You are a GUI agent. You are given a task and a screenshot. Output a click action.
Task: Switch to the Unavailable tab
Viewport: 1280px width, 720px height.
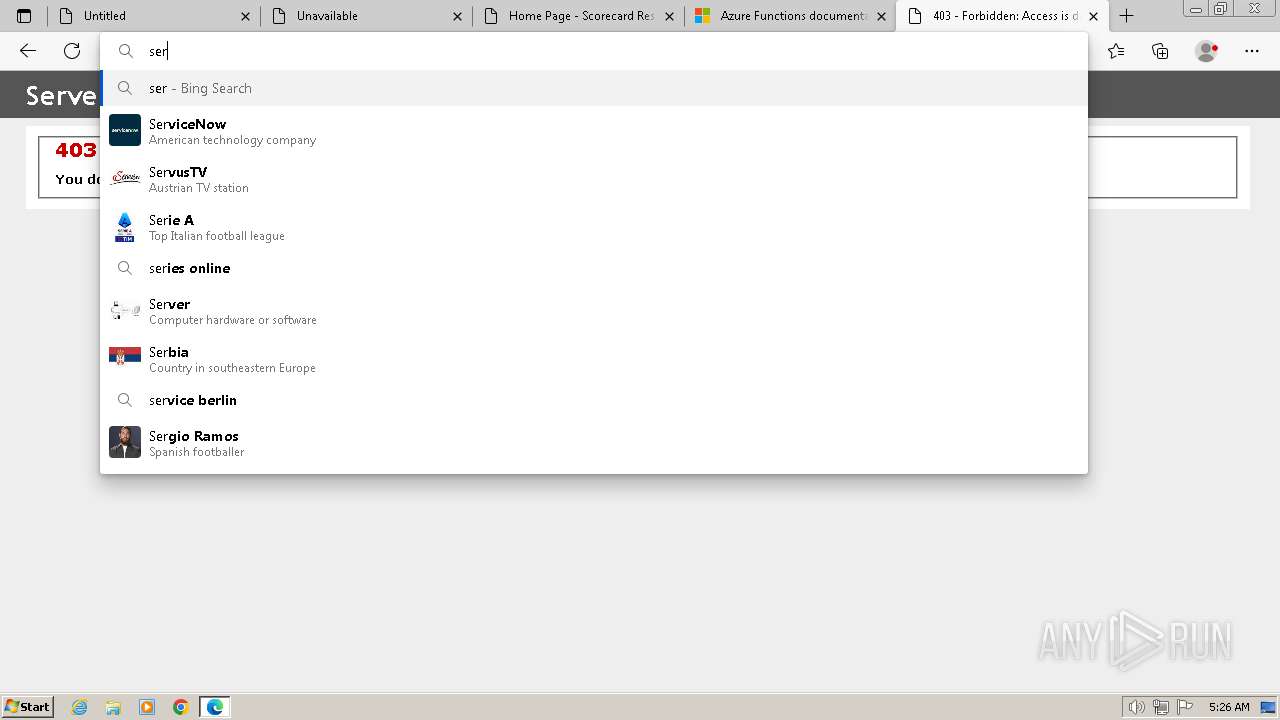[x=366, y=16]
